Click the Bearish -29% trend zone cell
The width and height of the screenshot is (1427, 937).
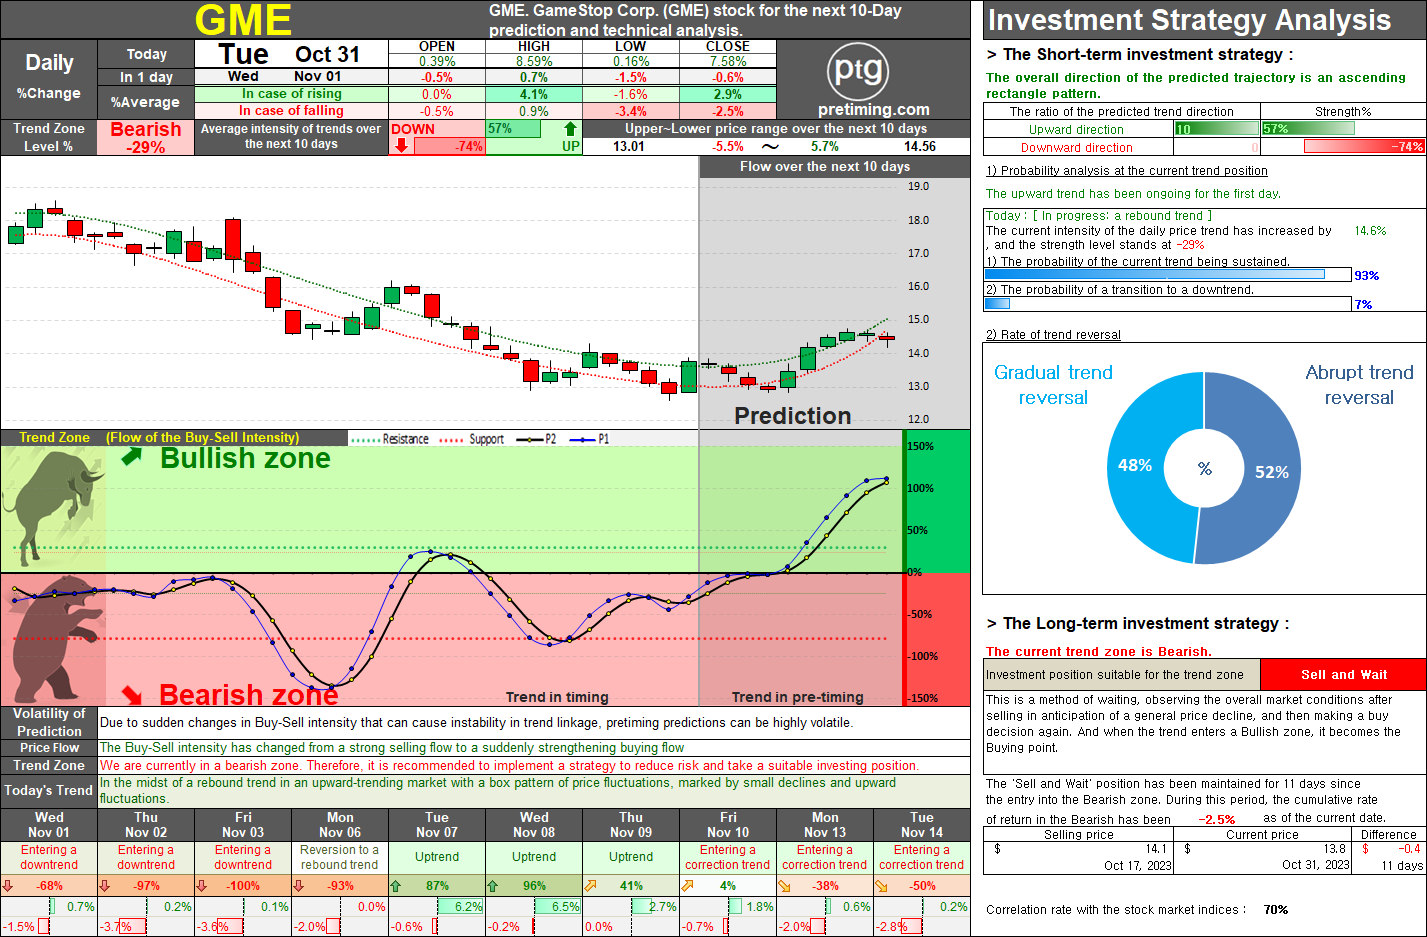tap(146, 137)
